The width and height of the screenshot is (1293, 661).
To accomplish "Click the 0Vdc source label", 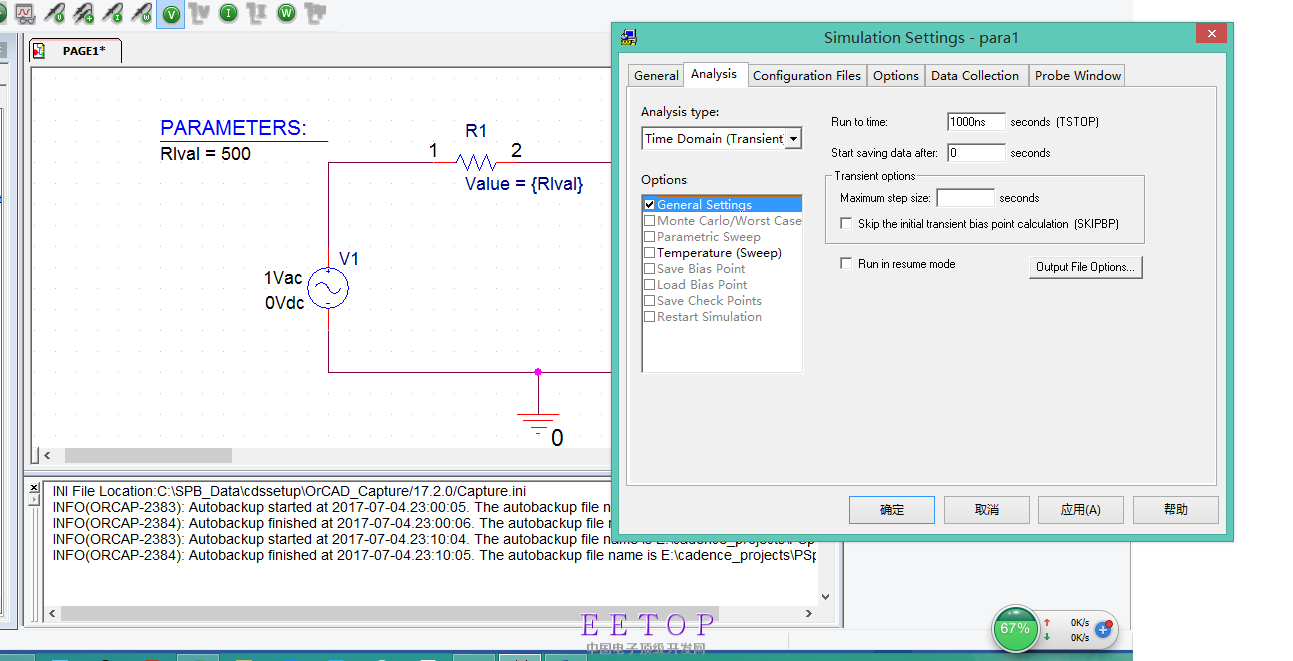I will [x=284, y=302].
